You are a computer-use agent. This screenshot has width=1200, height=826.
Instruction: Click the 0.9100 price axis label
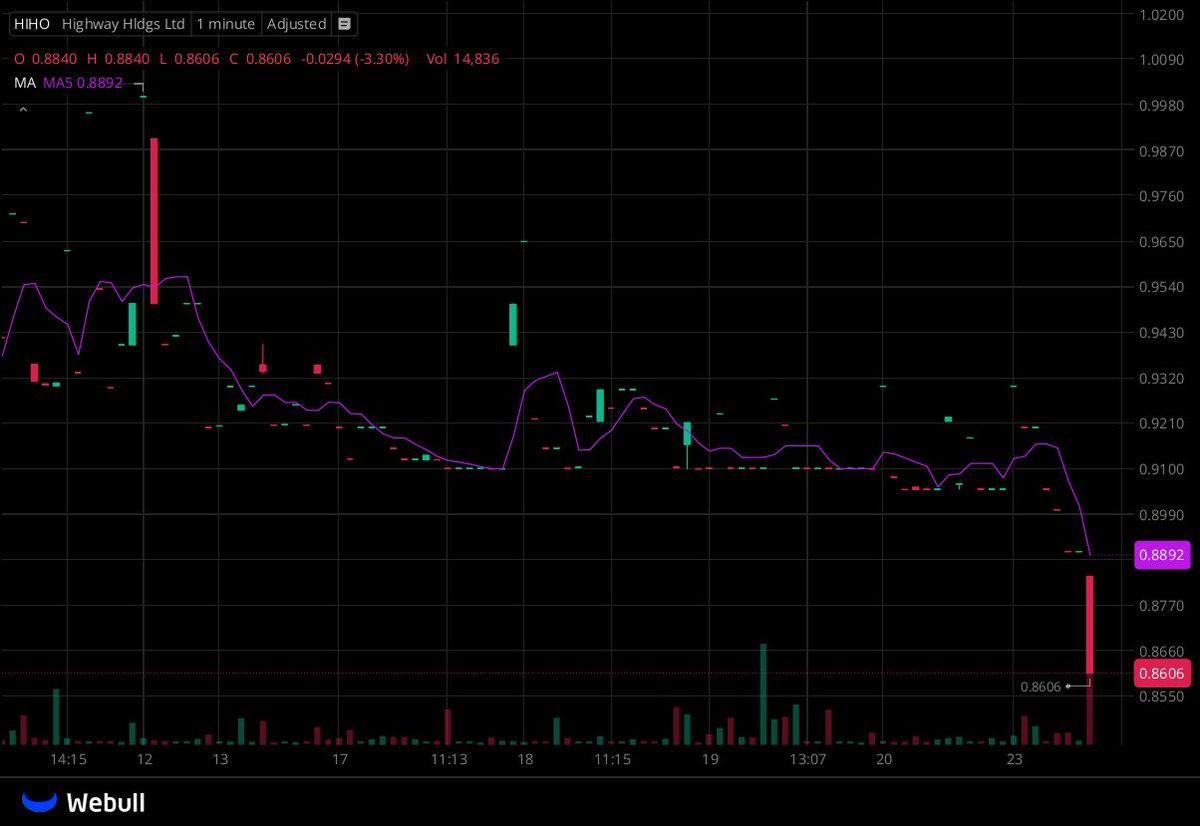click(1162, 469)
